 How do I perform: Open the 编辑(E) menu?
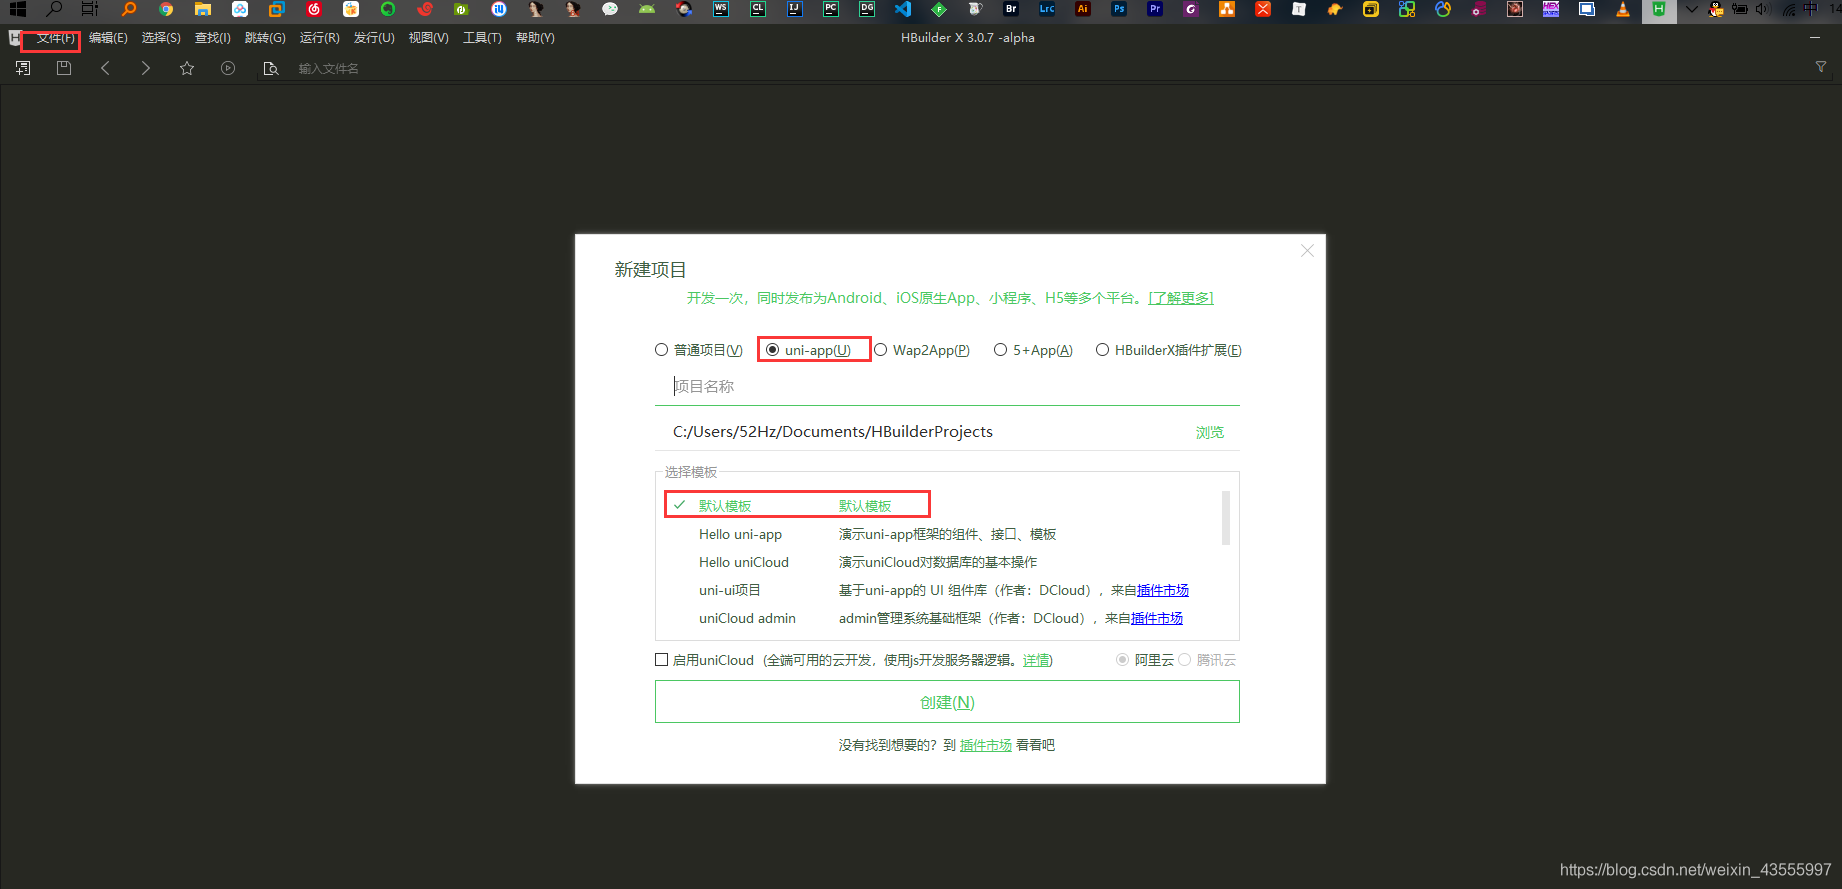pyautogui.click(x=108, y=38)
